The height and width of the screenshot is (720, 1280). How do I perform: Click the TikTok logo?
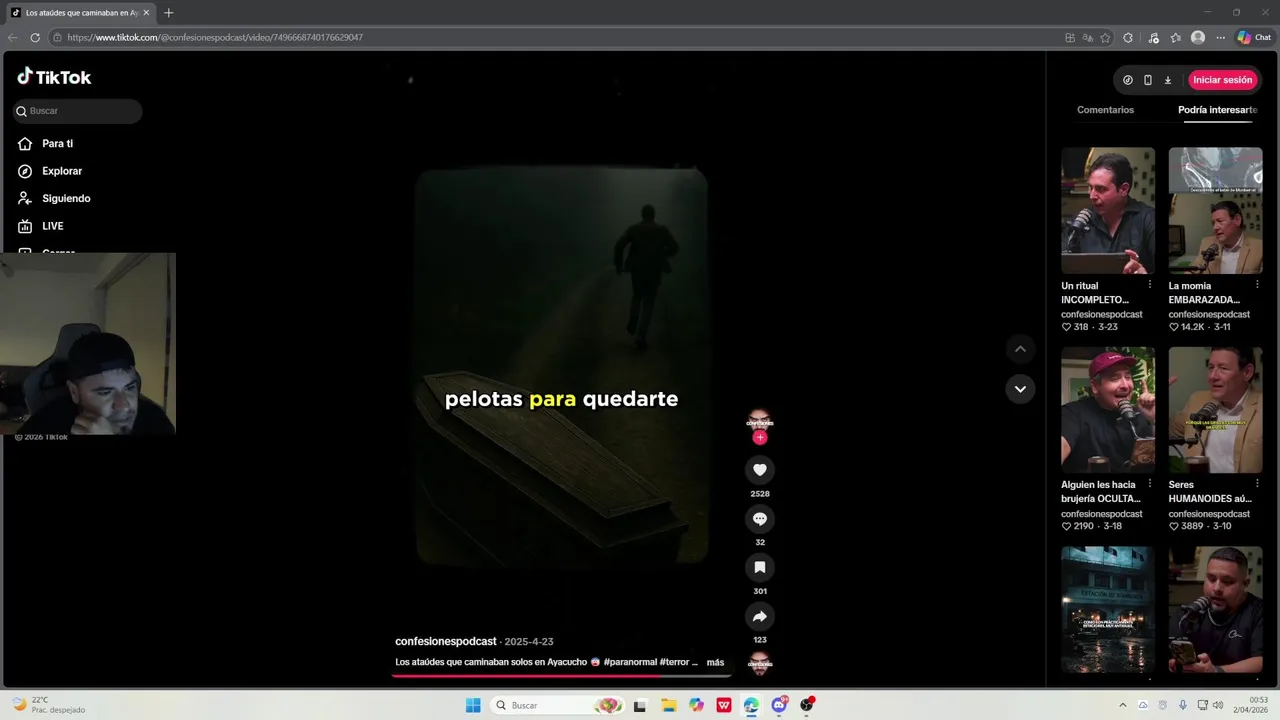click(54, 77)
